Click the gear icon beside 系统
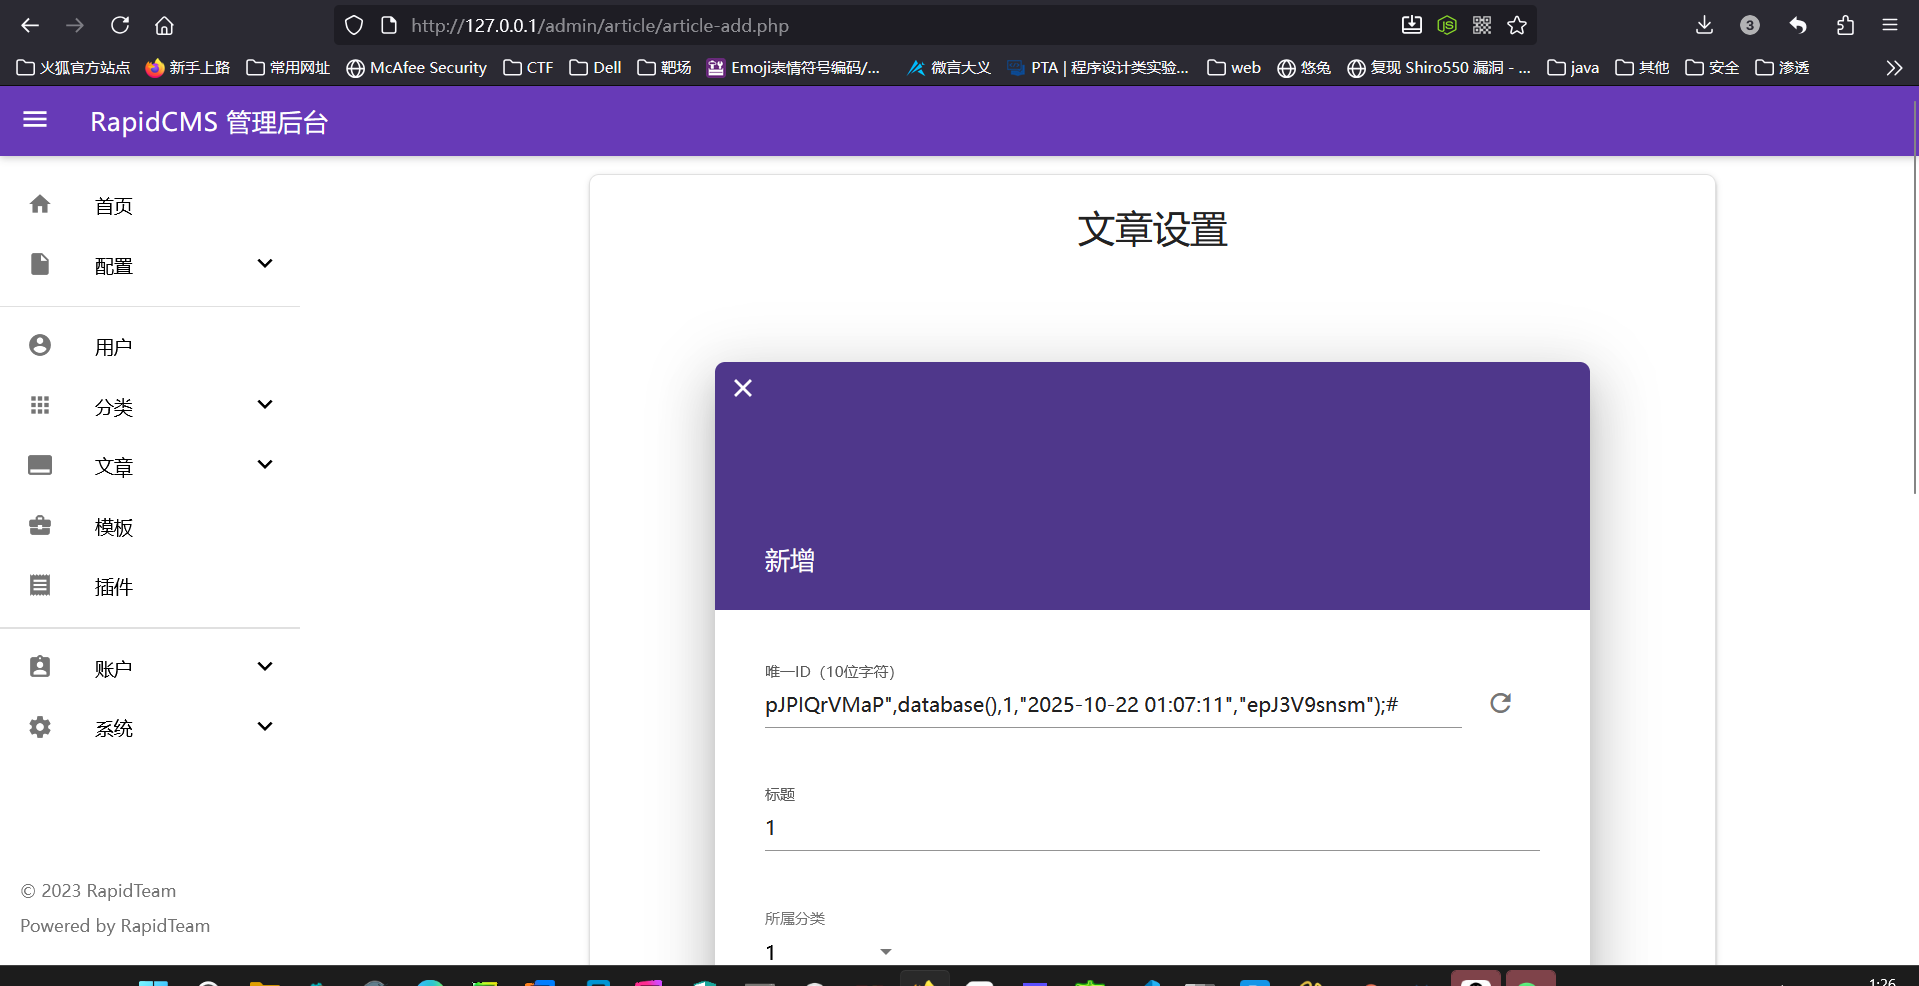Screen dimensions: 1919x986 point(40,727)
